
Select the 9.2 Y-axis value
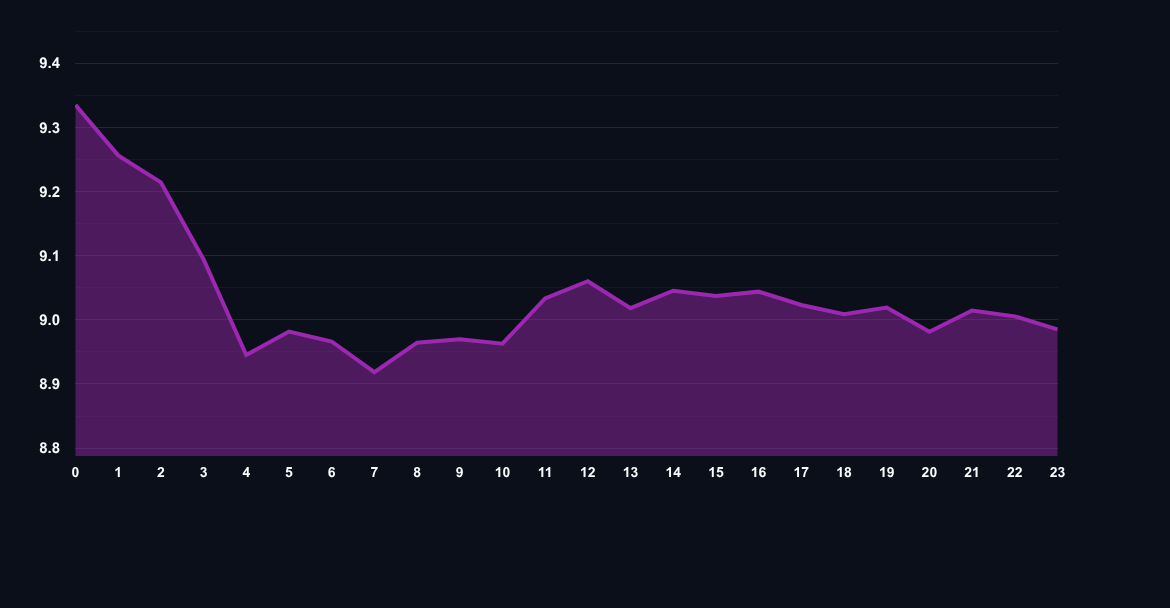tap(49, 190)
